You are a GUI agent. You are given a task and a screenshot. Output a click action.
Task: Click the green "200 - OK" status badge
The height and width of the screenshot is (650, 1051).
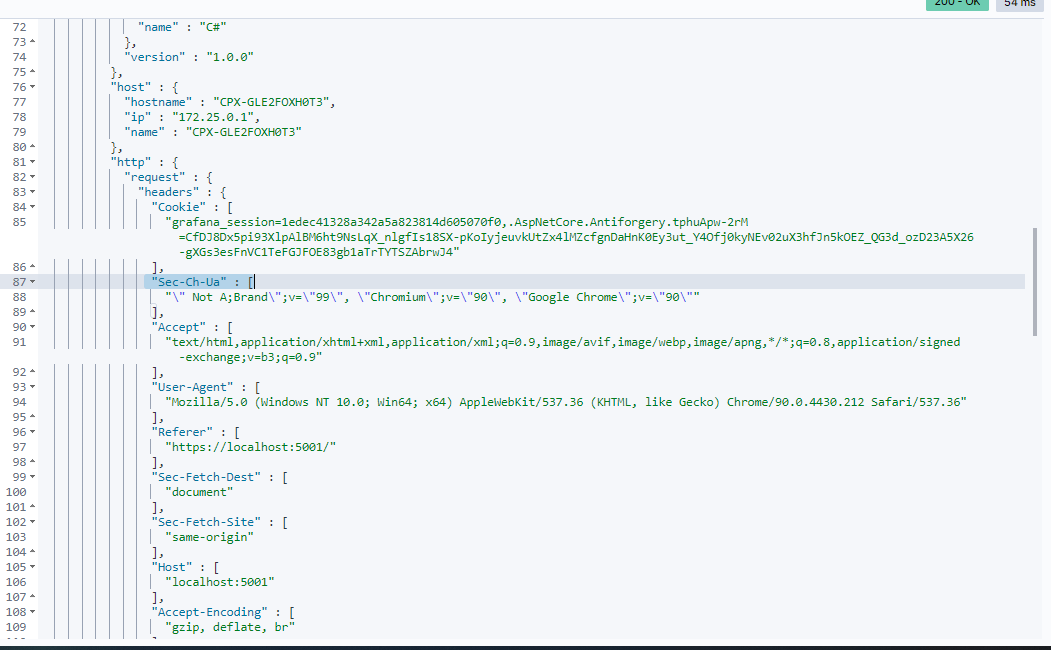click(955, 5)
